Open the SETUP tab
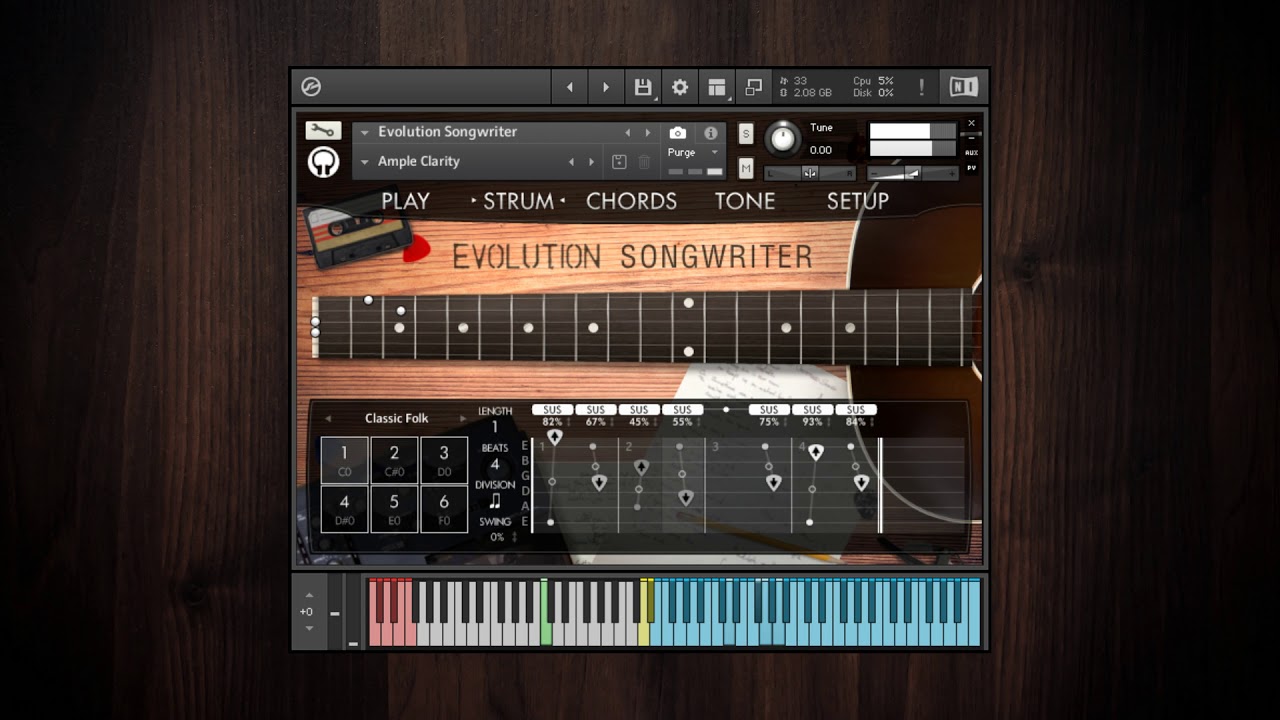 tap(857, 201)
